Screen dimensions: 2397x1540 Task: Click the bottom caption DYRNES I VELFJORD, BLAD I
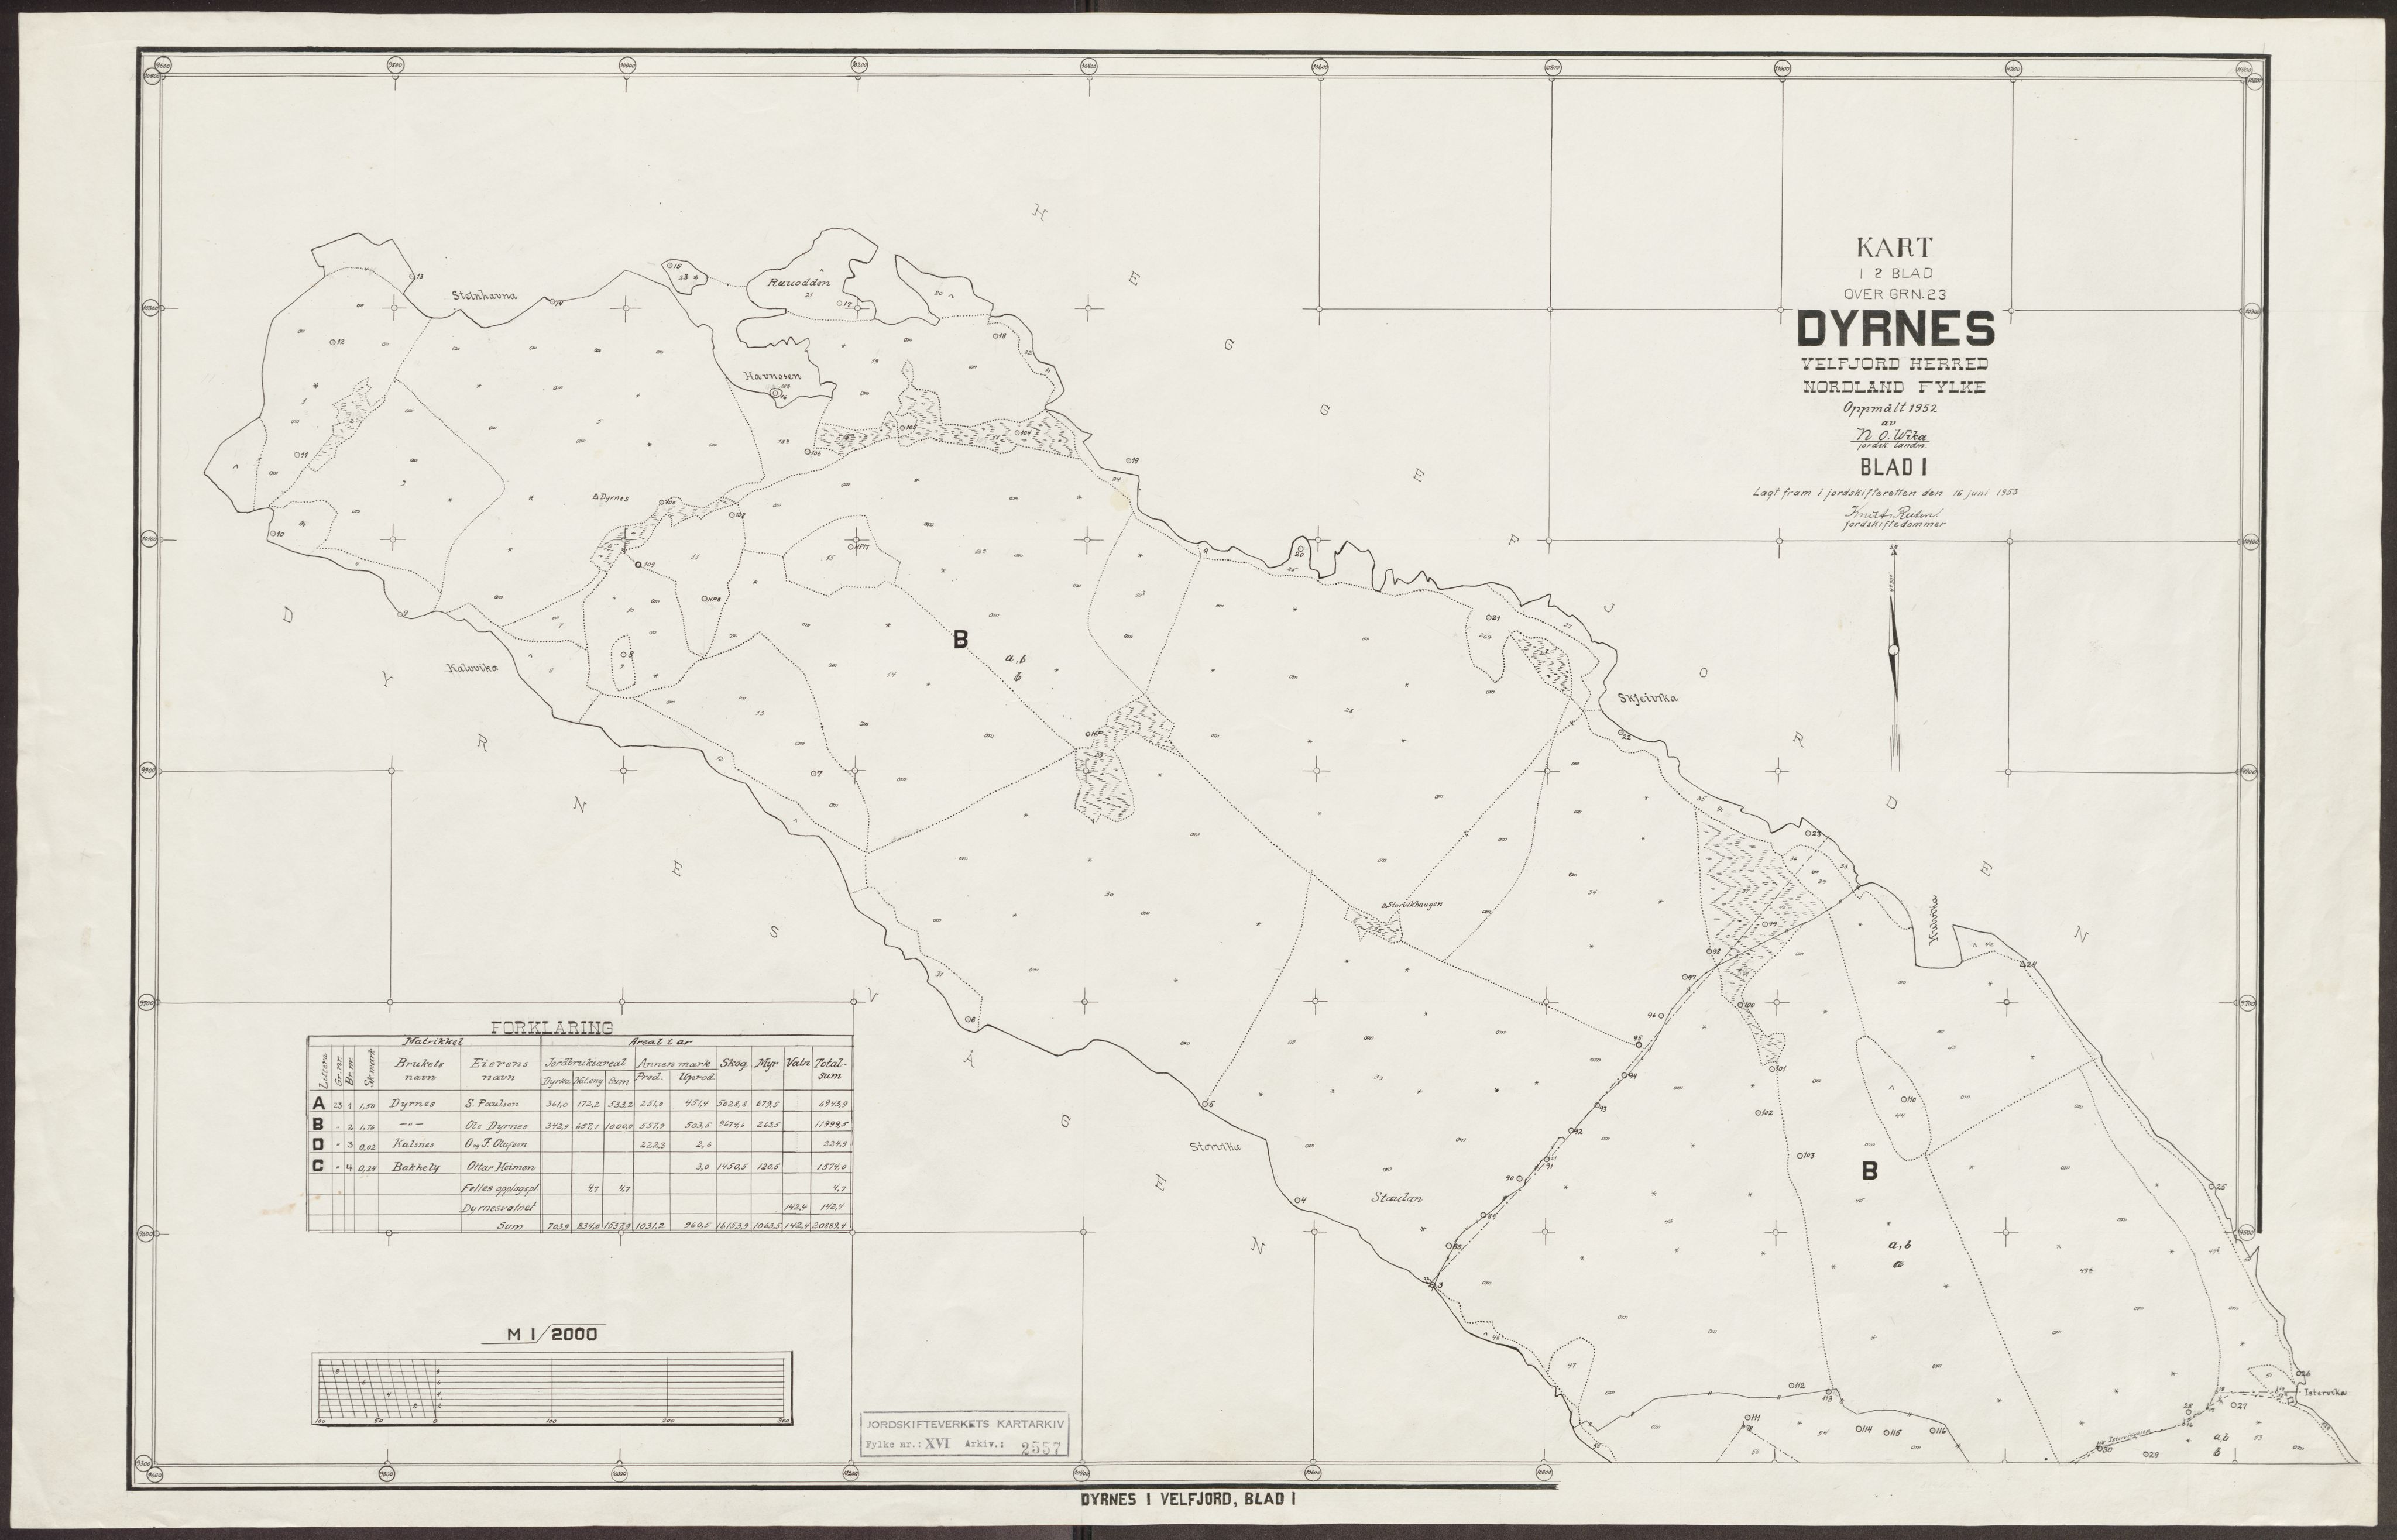1189,1500
